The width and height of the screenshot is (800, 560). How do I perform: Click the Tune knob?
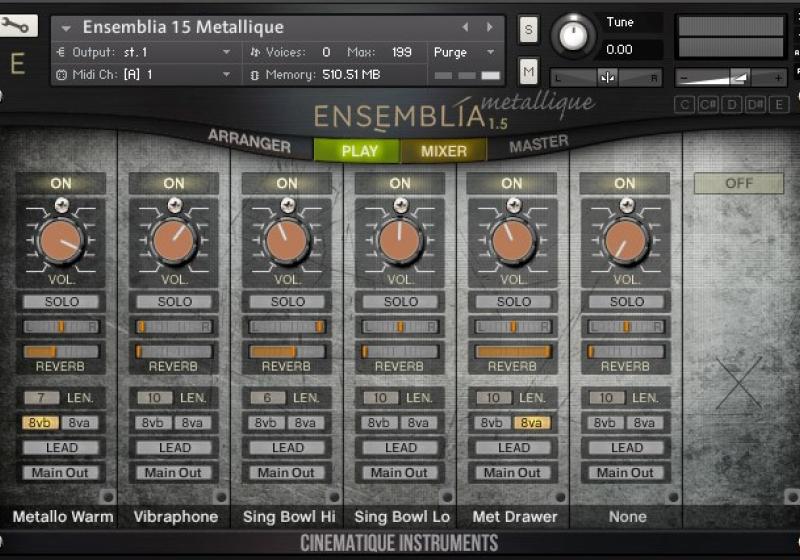pos(573,36)
